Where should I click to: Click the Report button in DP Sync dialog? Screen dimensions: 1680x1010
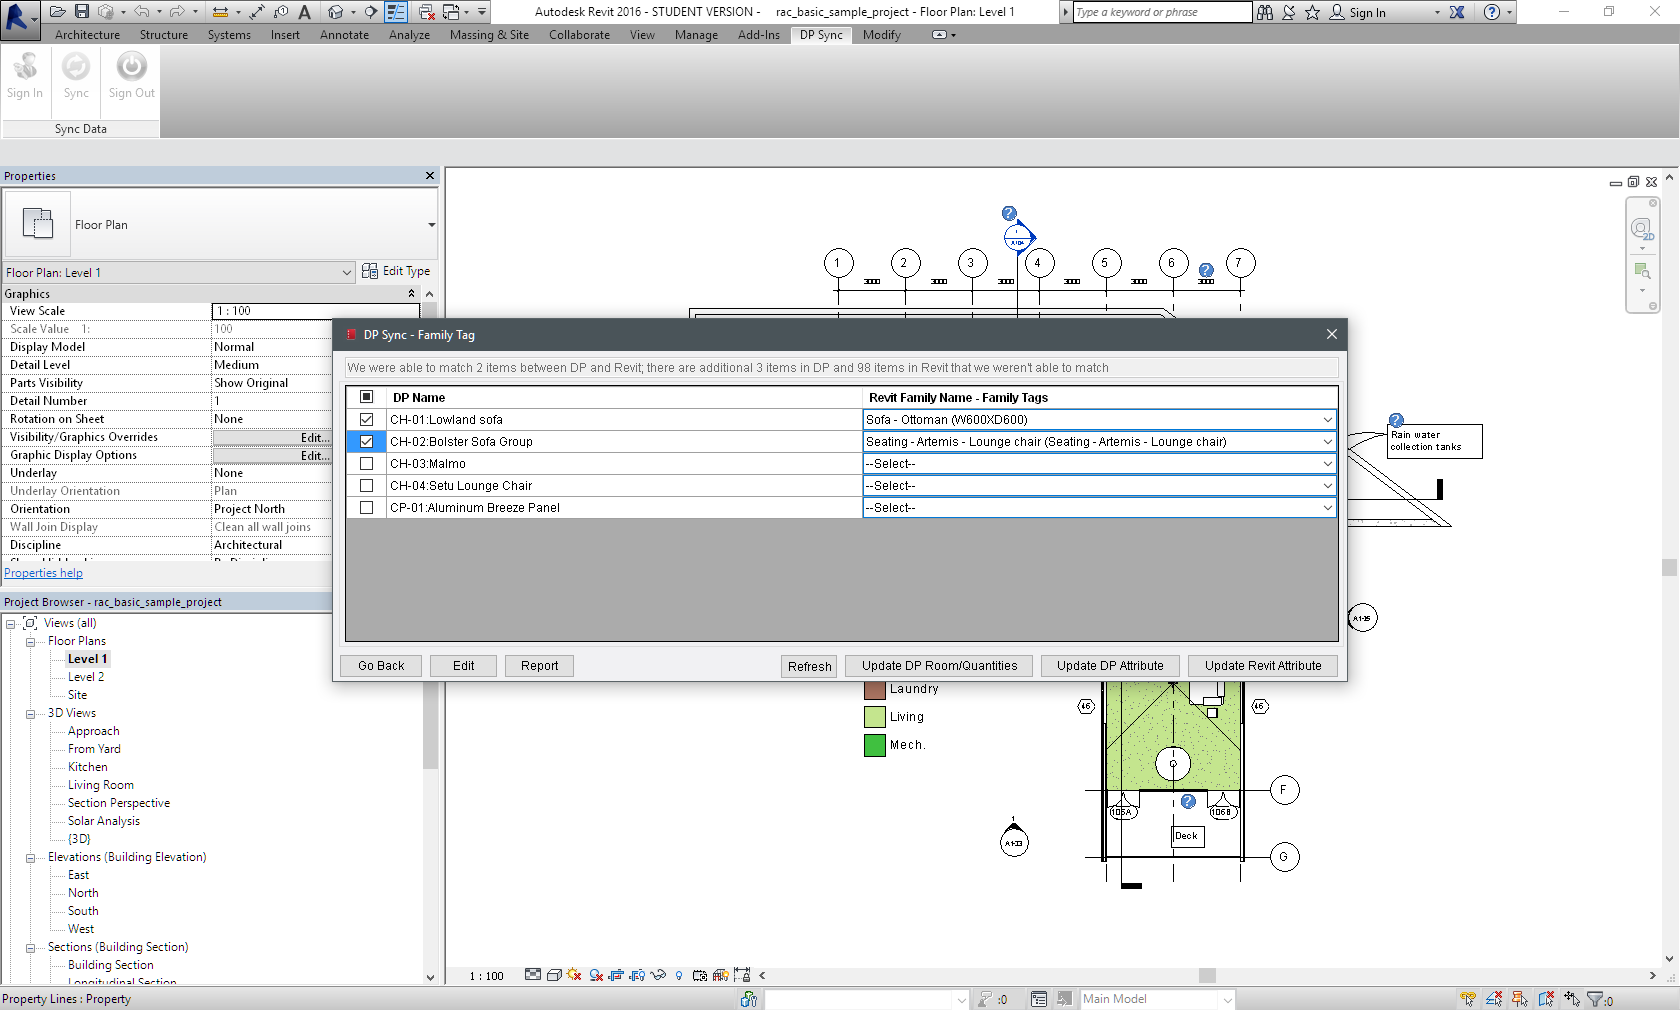click(x=539, y=666)
